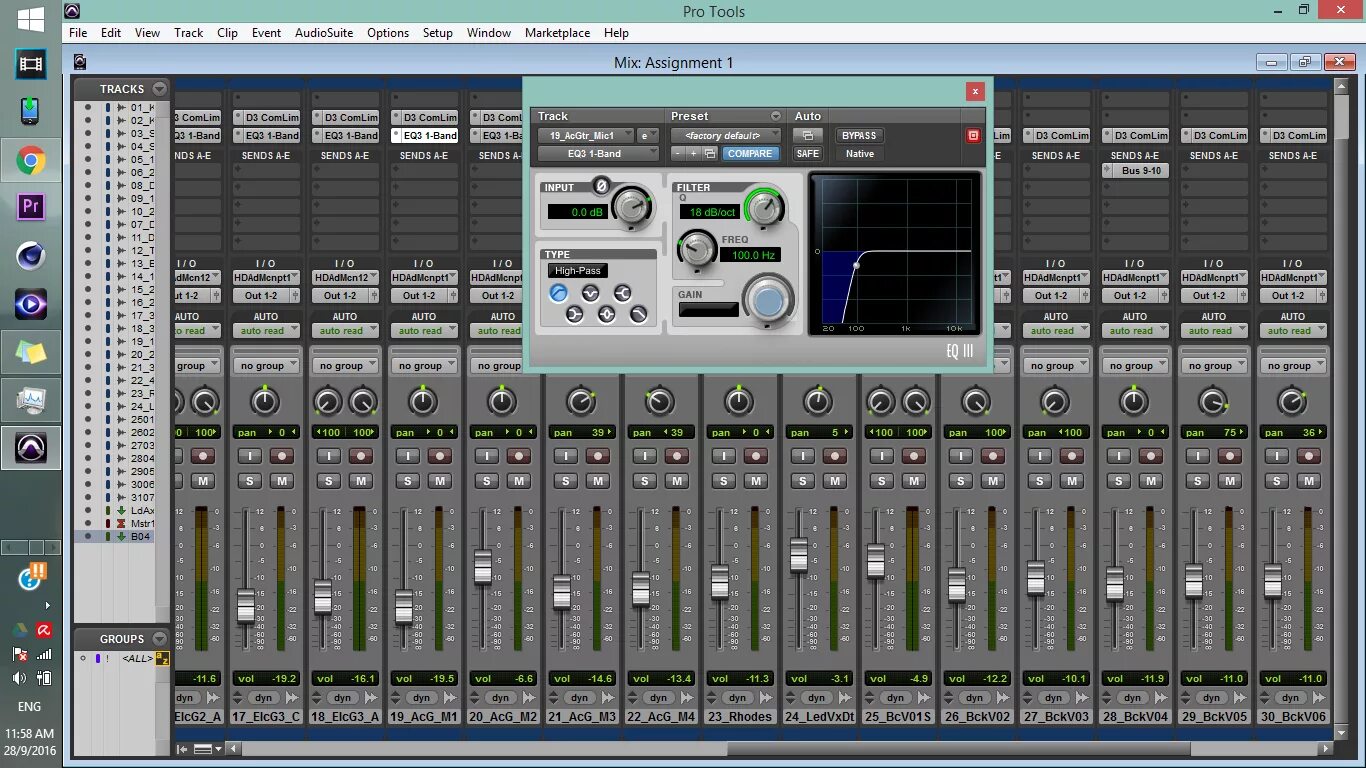The image size is (1366, 768).
Task: Click the 24_LedVxDt volume fader
Action: (798, 554)
